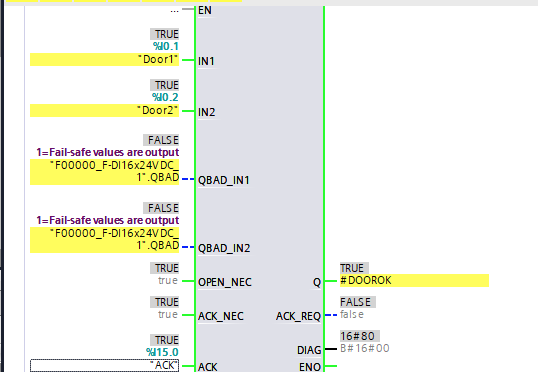538x372 pixels.
Task: Select the IN1 pin label
Action: (x=206, y=61)
